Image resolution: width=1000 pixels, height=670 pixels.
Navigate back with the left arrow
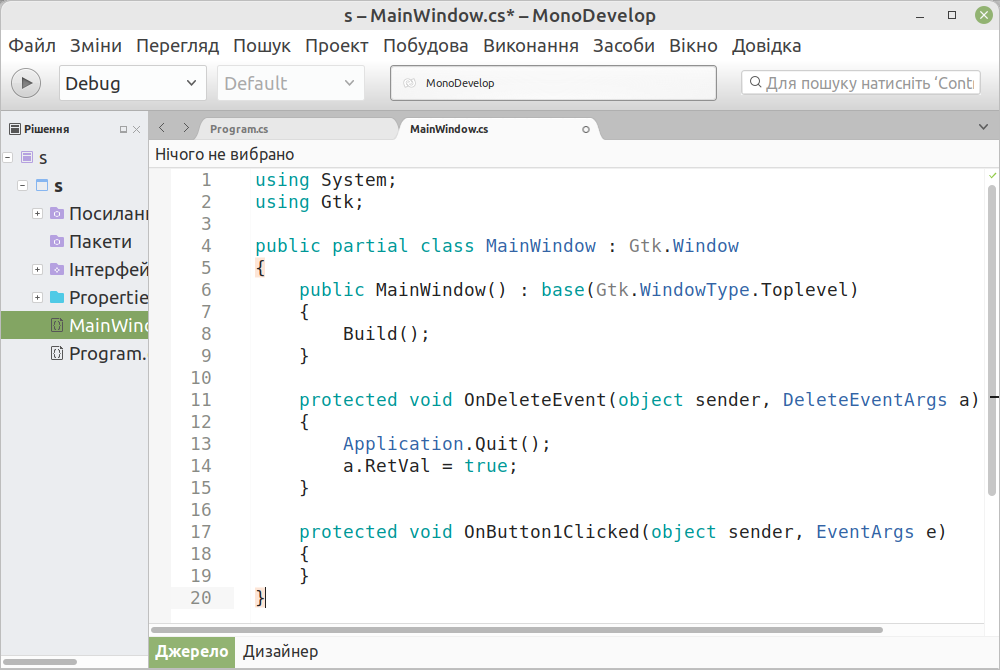[x=162, y=128]
